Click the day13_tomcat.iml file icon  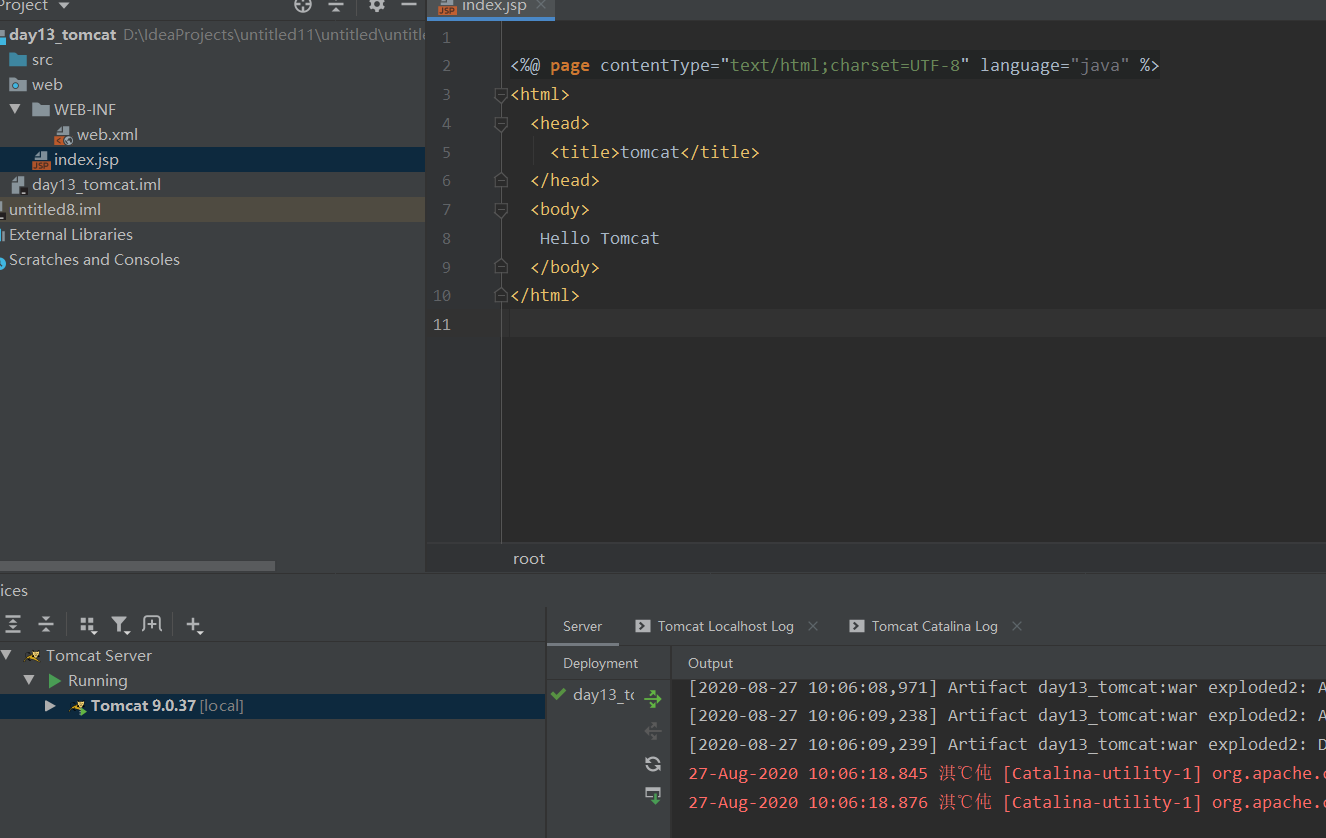[18, 185]
